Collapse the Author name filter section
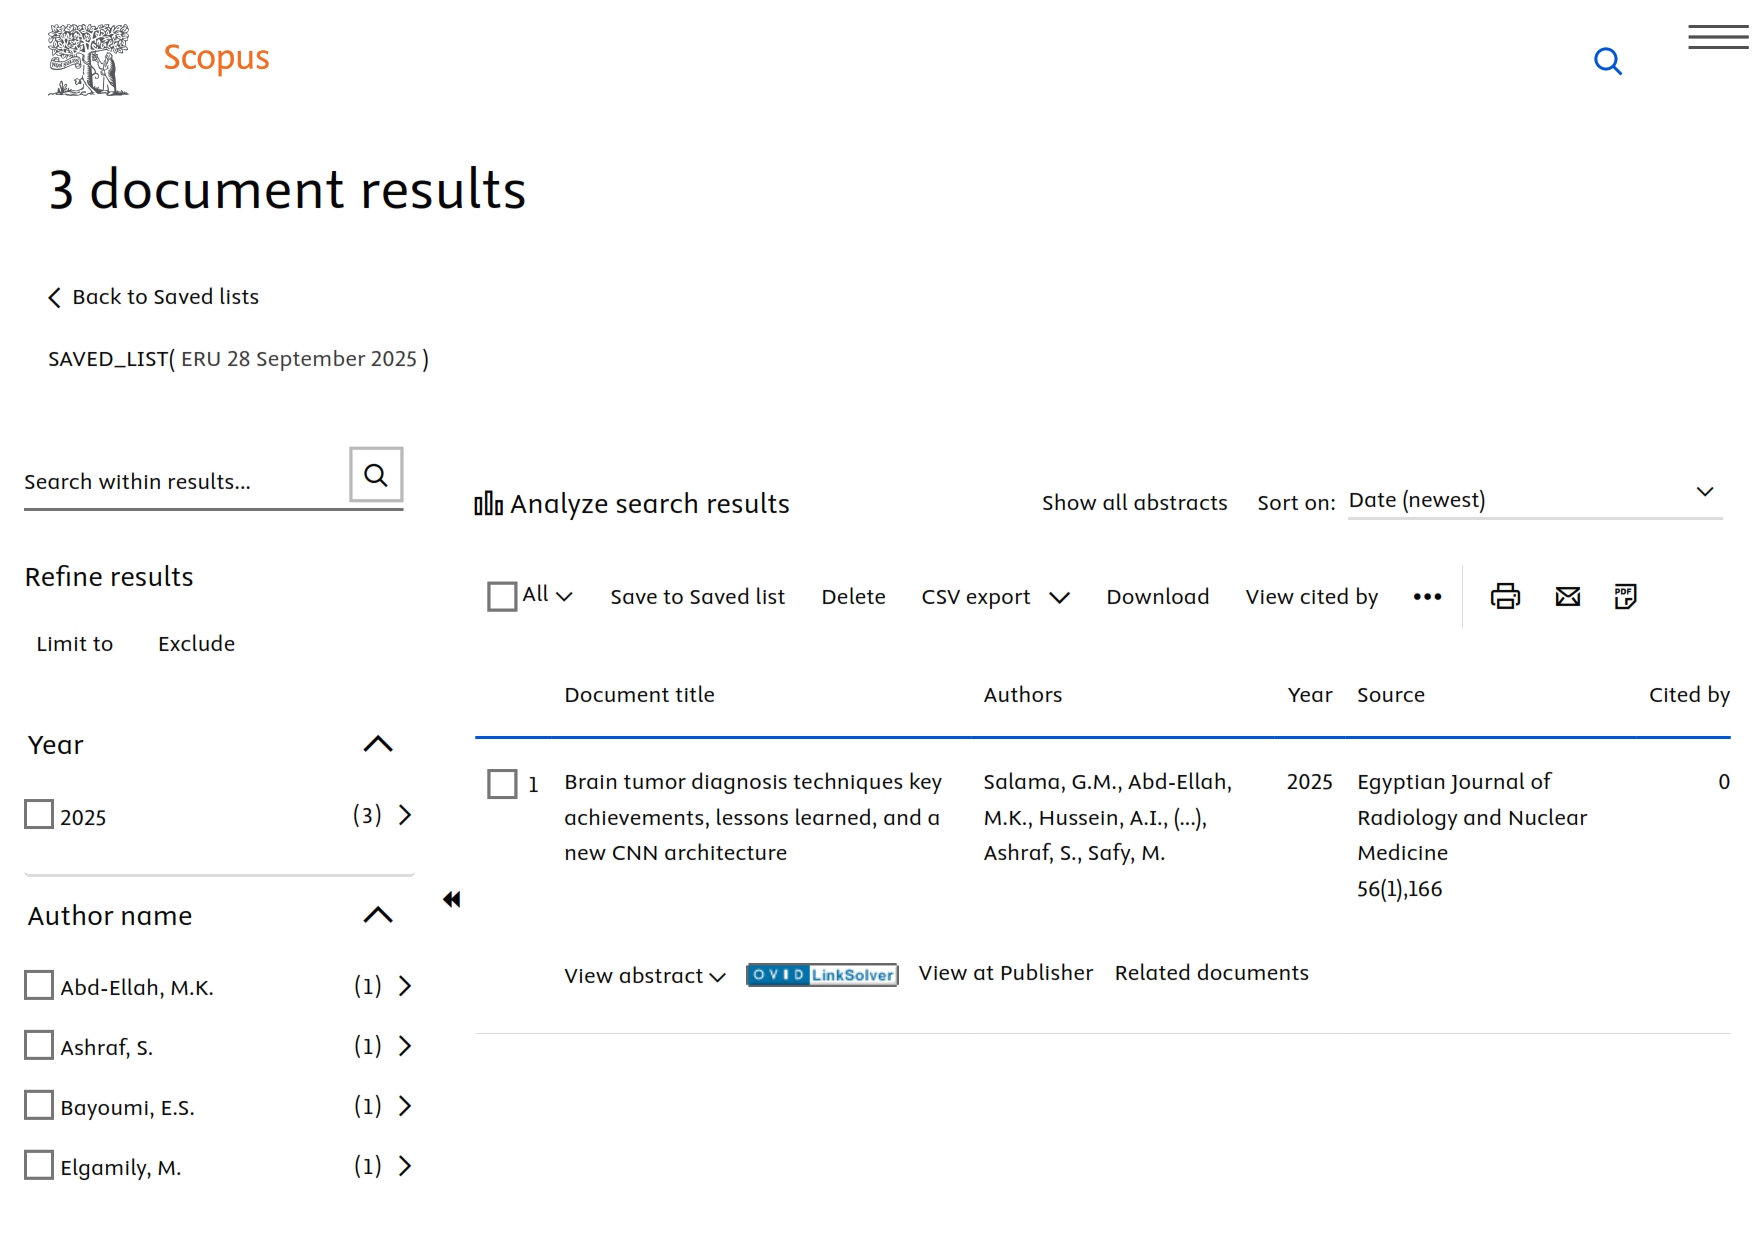This screenshot has height=1239, width=1754. [378, 915]
